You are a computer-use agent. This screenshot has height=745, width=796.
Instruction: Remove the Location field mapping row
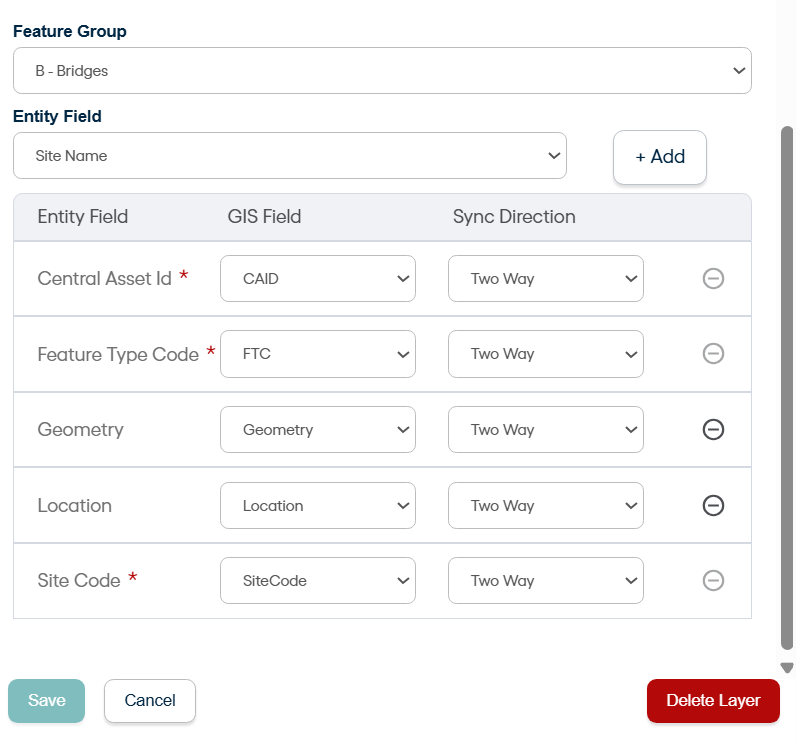[713, 505]
